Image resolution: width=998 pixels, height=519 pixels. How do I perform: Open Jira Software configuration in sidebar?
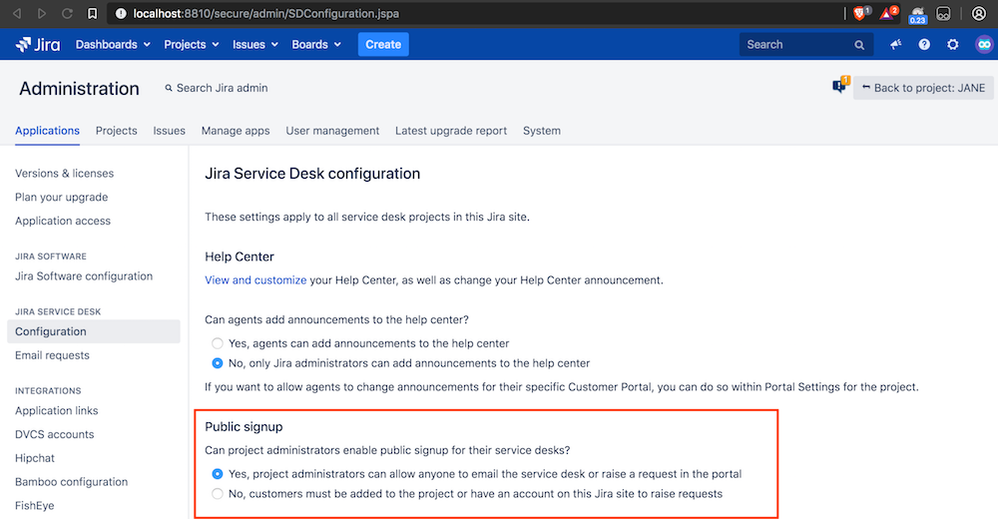click(83, 276)
